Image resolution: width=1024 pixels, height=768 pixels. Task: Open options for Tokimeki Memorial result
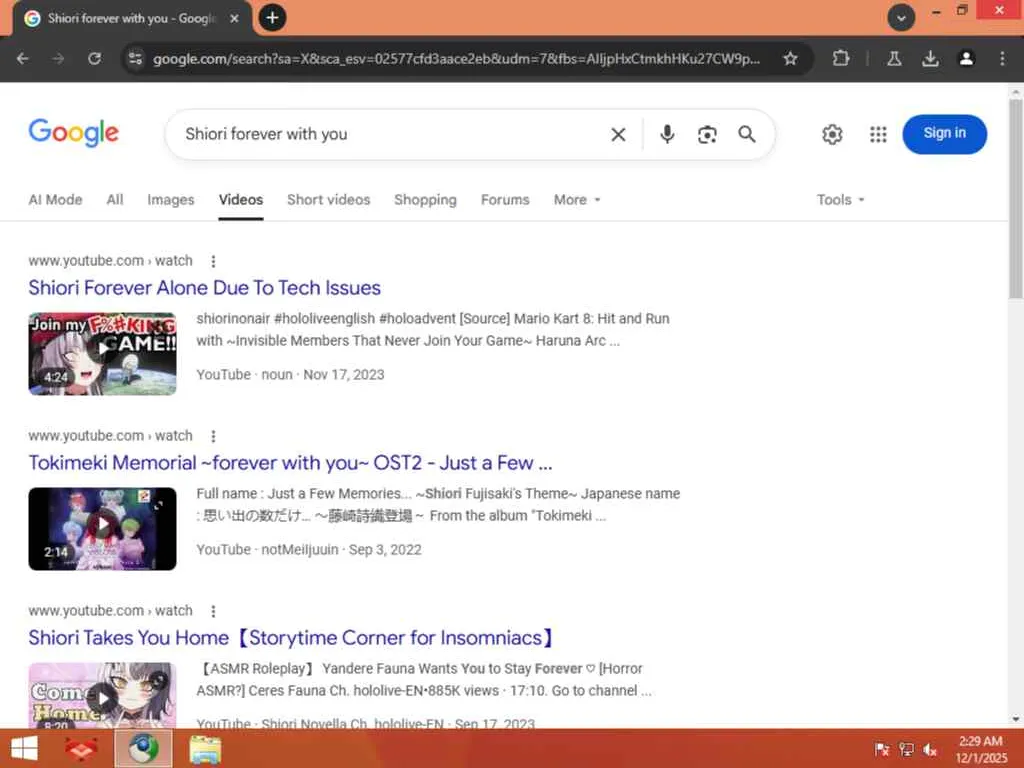click(213, 436)
